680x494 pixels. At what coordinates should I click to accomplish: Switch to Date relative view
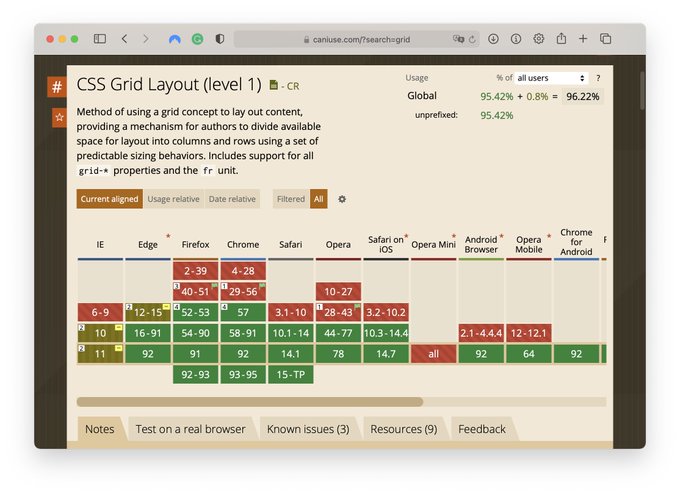click(232, 199)
